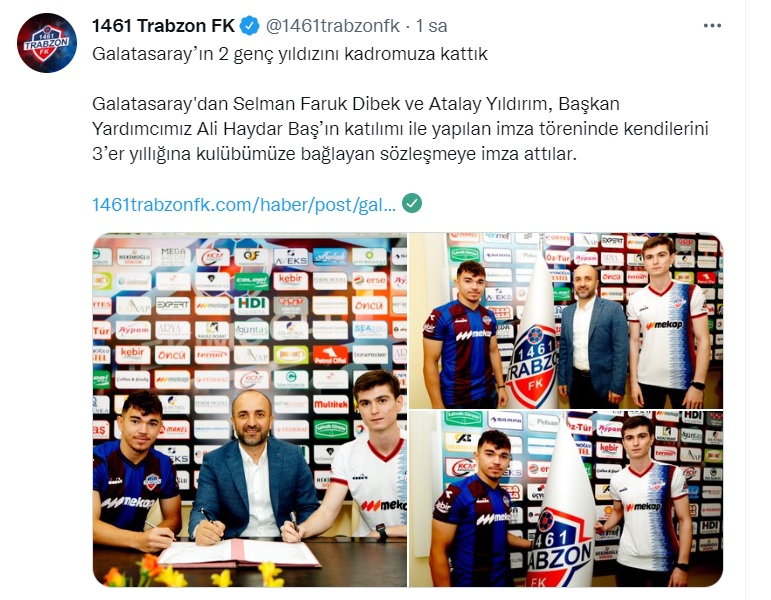Open the 1461 Trabzon FK profile avatar
Image resolution: width=771 pixels, height=600 pixels.
[x=47, y=43]
